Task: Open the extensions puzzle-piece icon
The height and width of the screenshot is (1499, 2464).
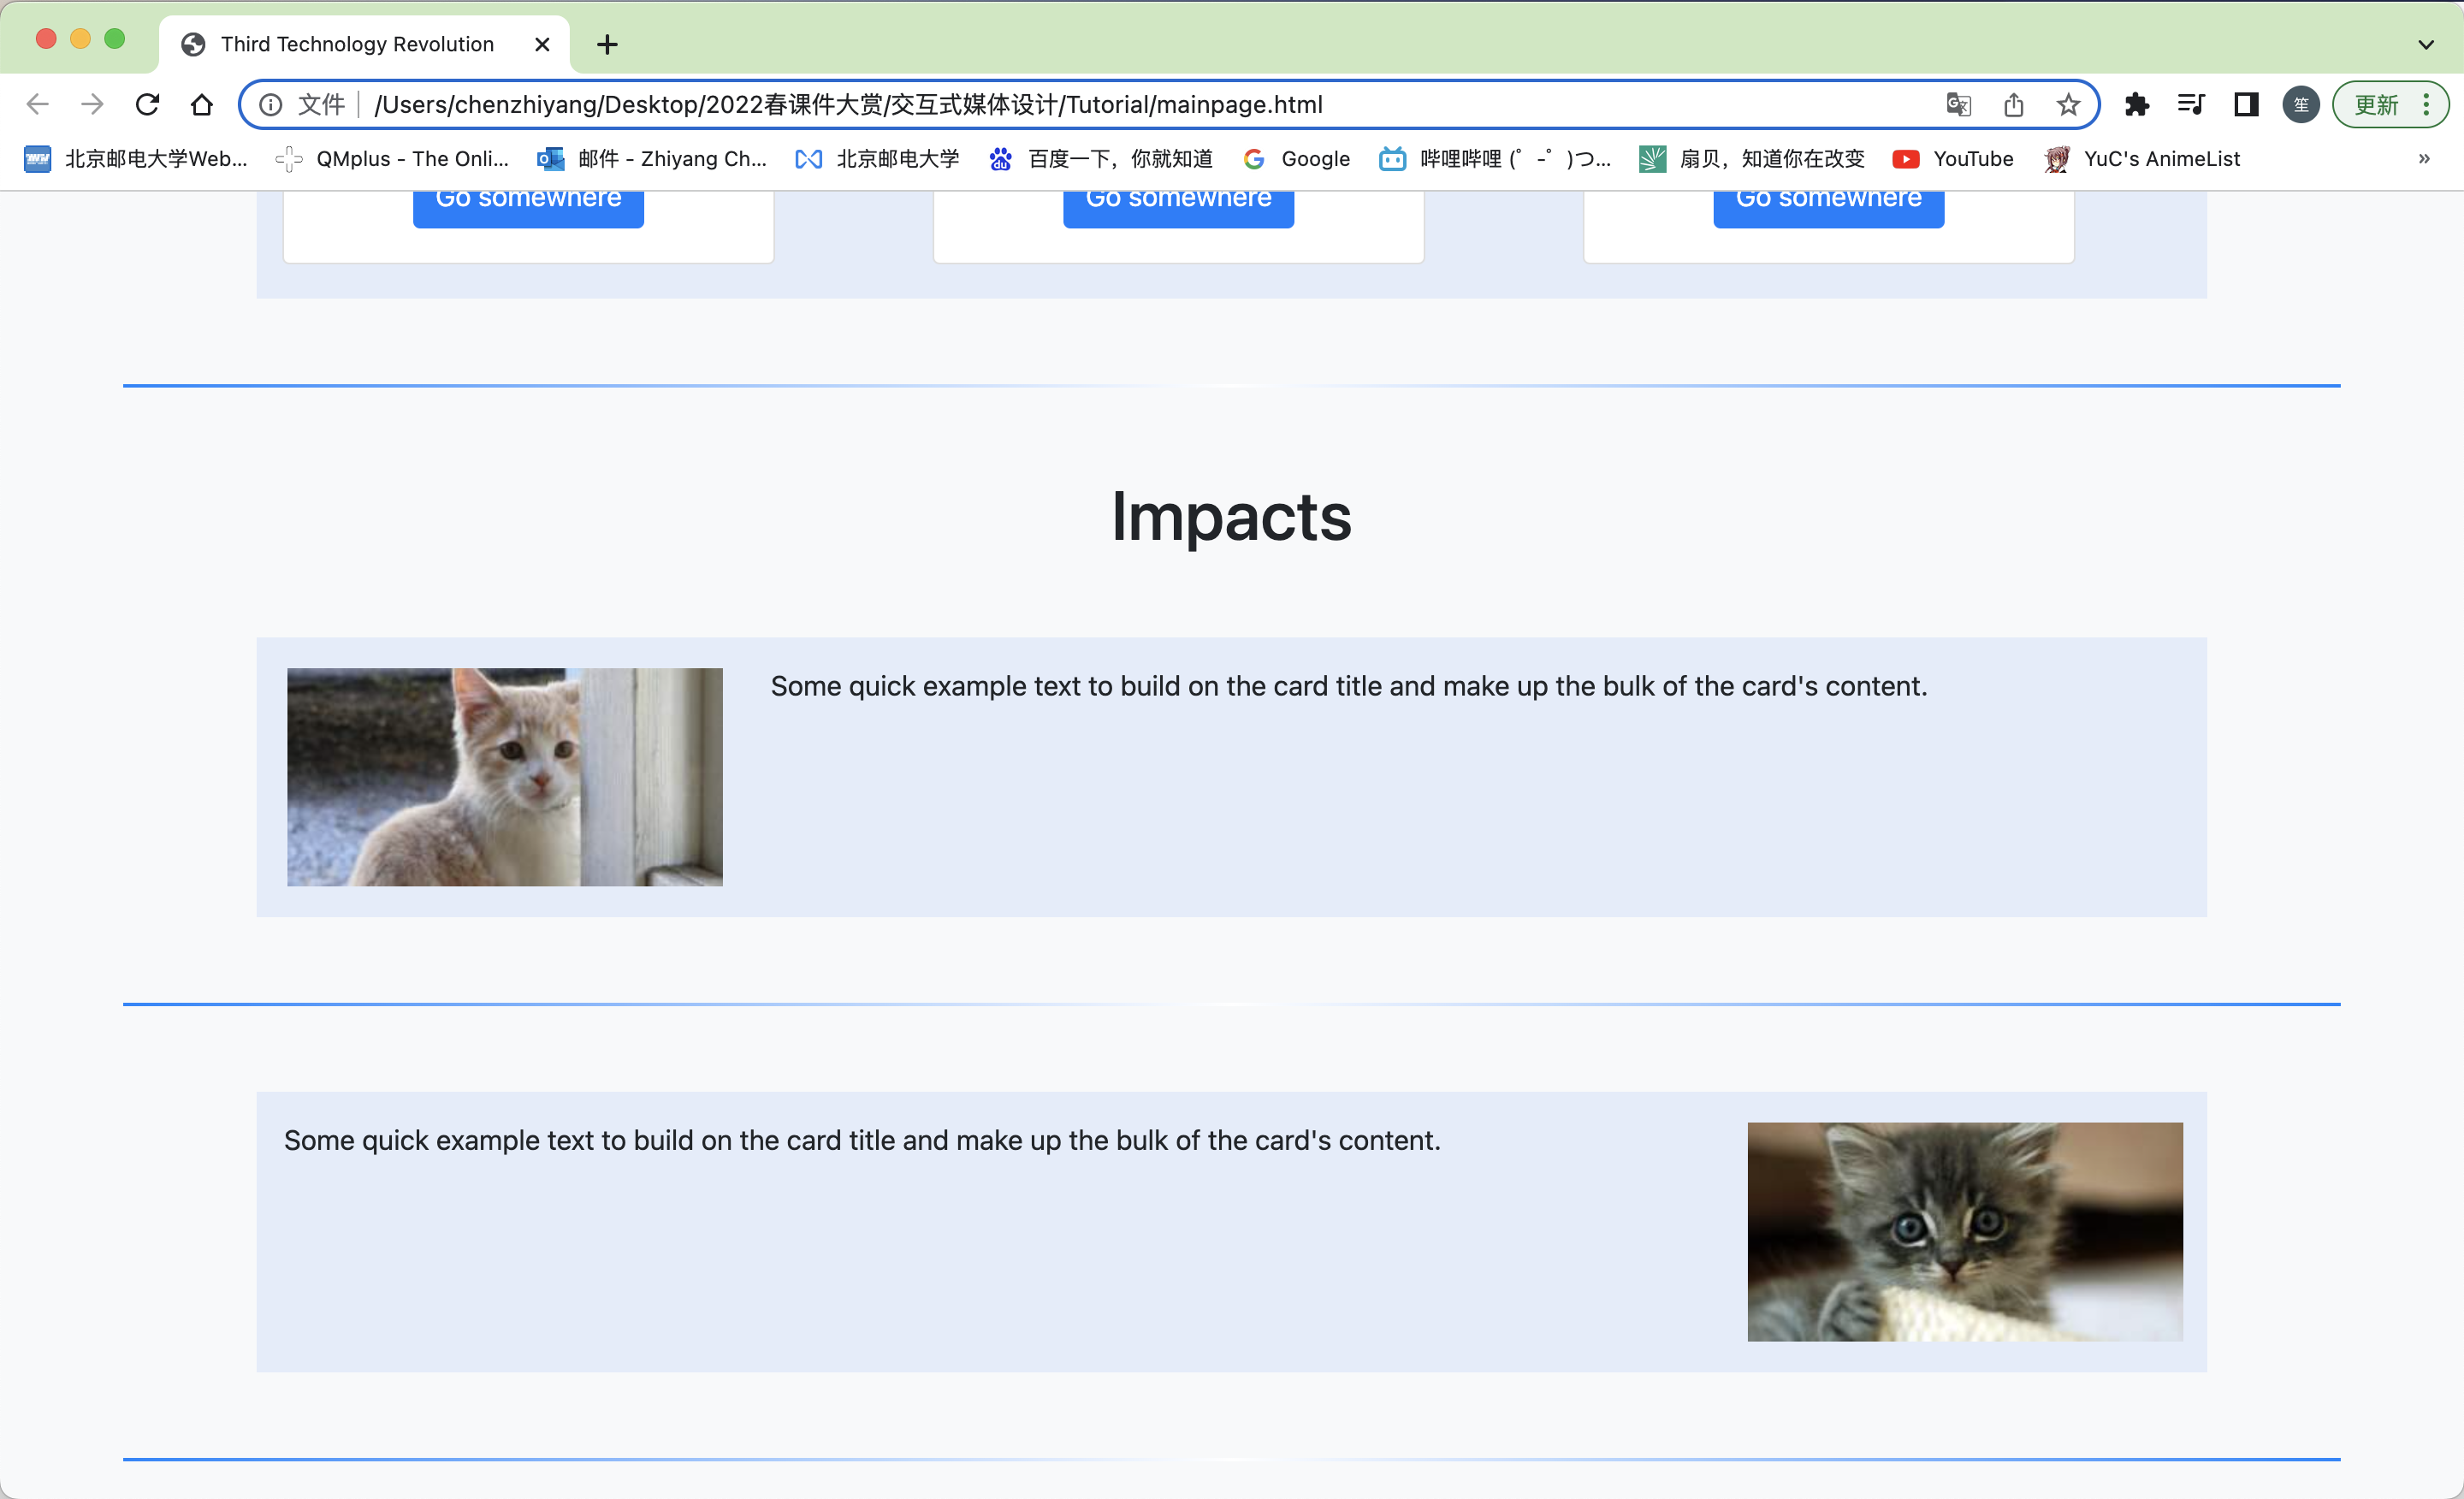Action: click(2137, 104)
